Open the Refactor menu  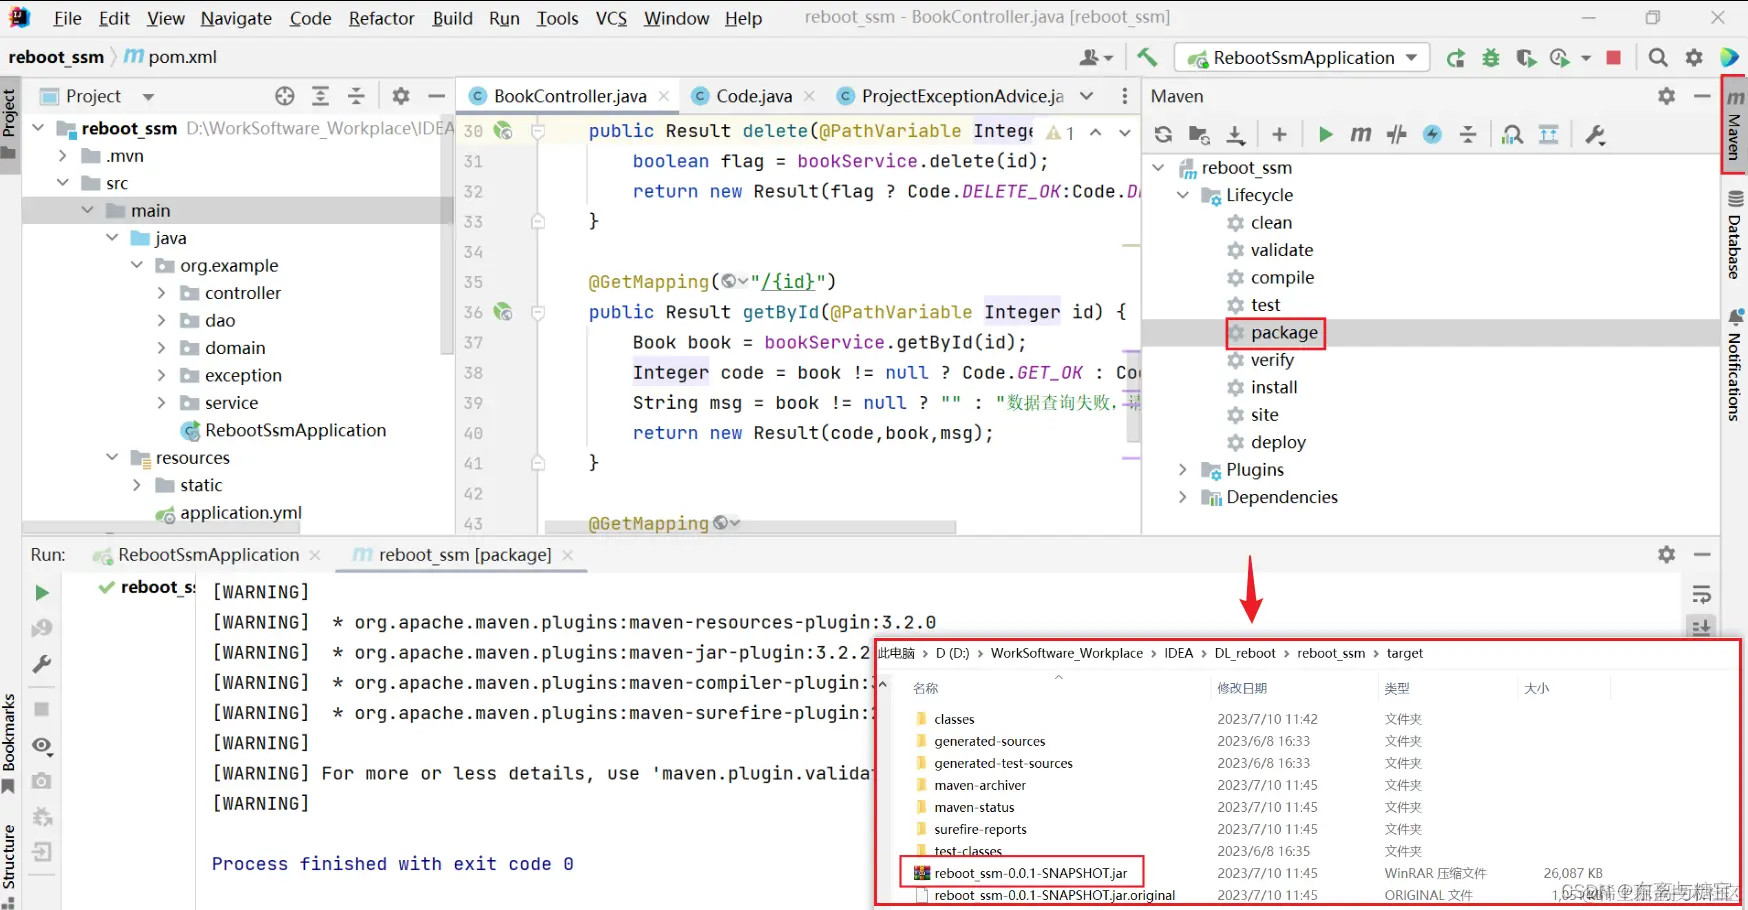tap(381, 18)
